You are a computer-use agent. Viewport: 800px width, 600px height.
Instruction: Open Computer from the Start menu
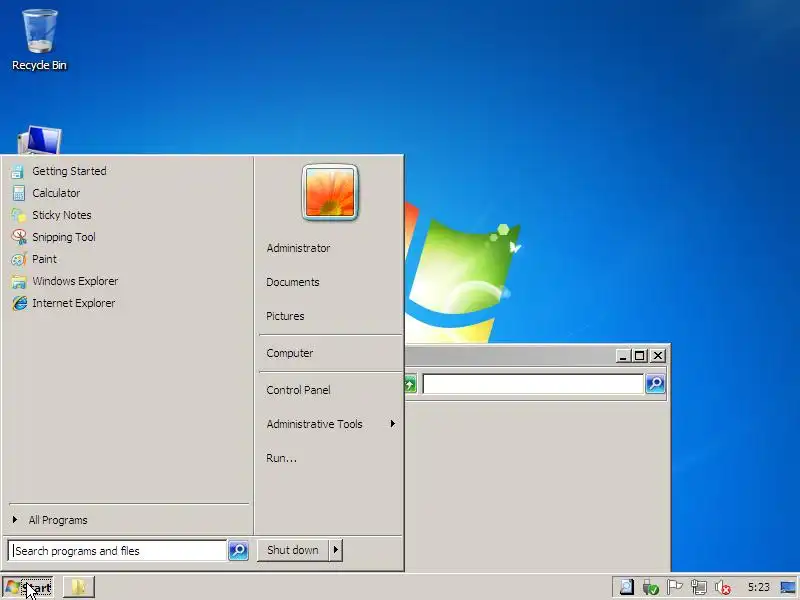[x=290, y=353]
